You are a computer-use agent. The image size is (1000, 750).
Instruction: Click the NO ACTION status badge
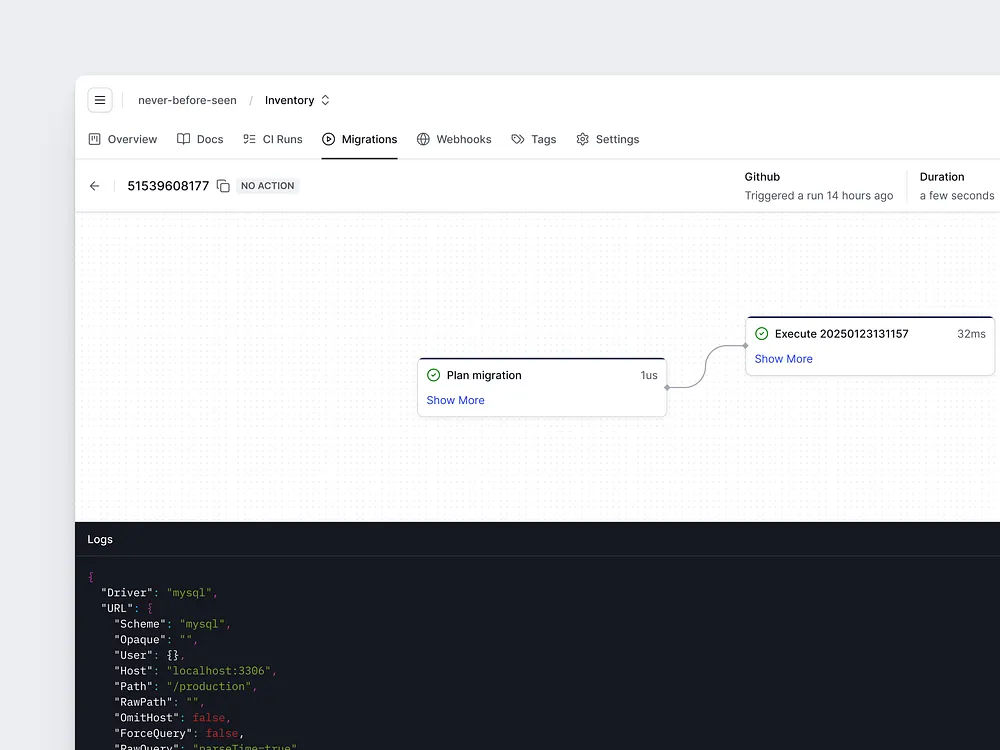click(x=266, y=185)
